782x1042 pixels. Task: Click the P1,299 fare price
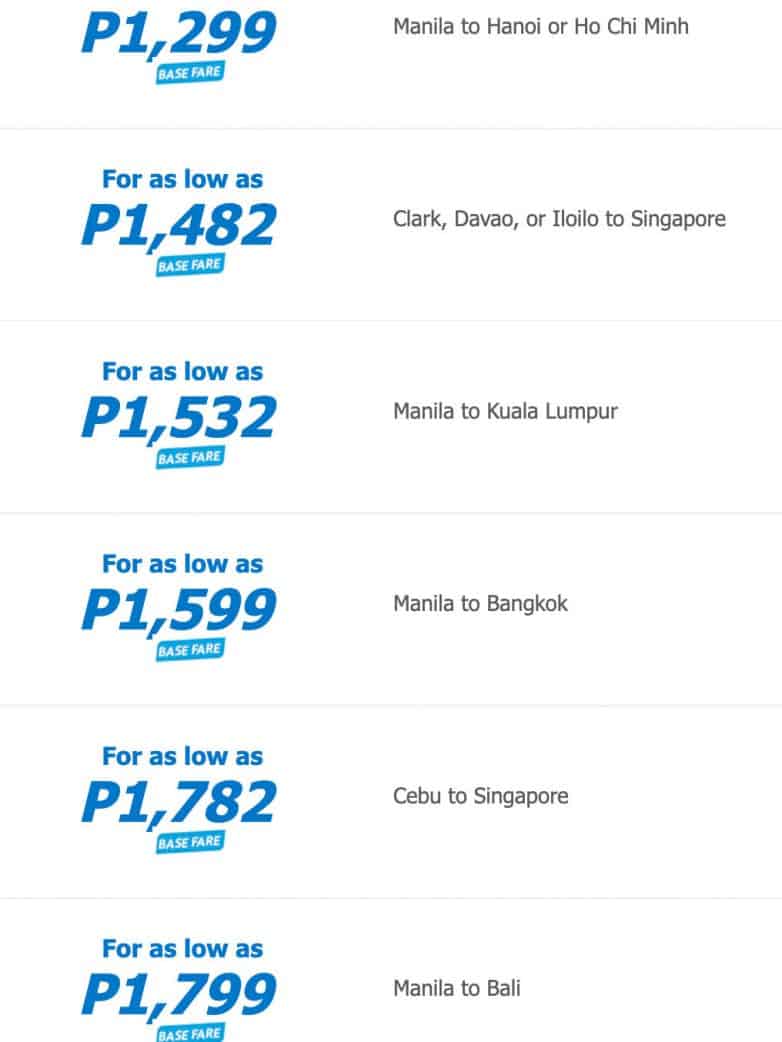[178, 34]
